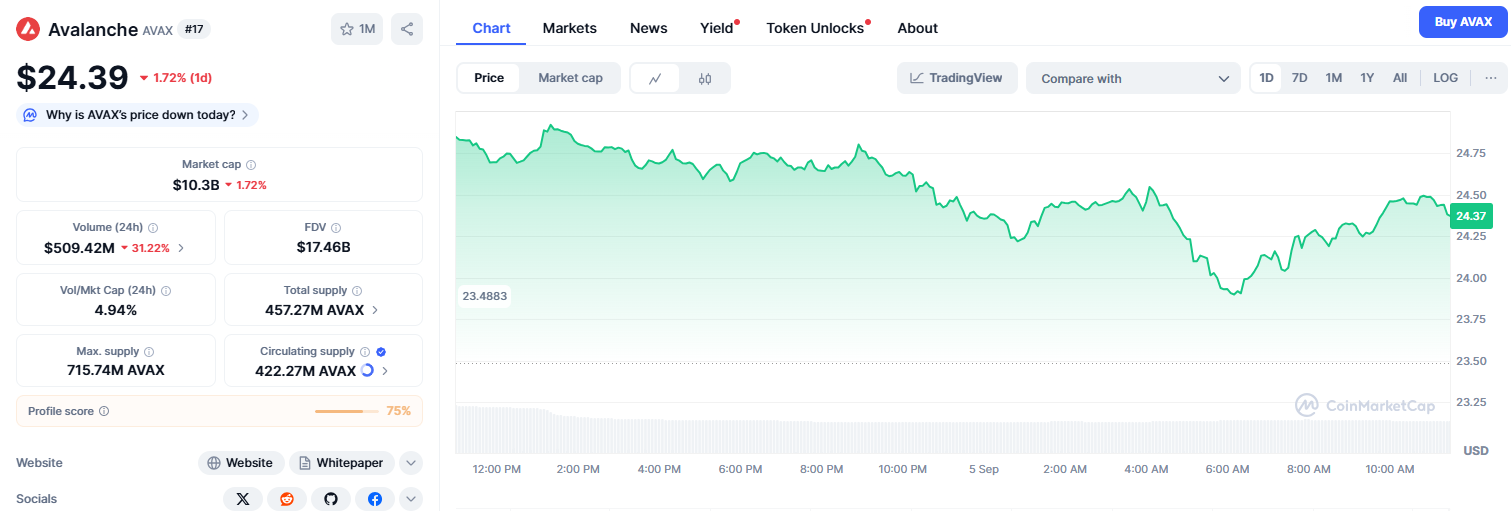Click the #17 rank badge
The image size is (1511, 511).
click(194, 29)
